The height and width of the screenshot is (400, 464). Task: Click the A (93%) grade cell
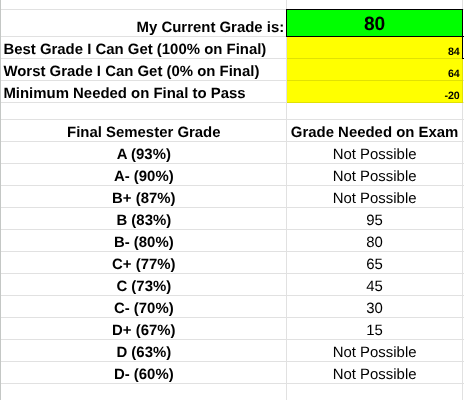[x=143, y=153]
